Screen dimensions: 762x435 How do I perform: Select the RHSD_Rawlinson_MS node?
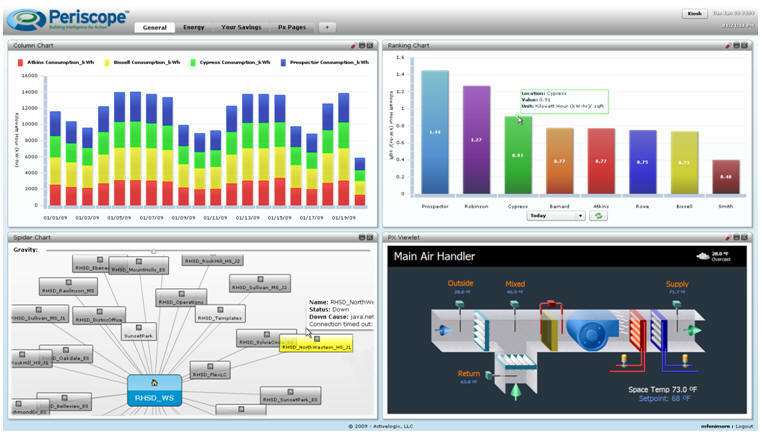[69, 286]
